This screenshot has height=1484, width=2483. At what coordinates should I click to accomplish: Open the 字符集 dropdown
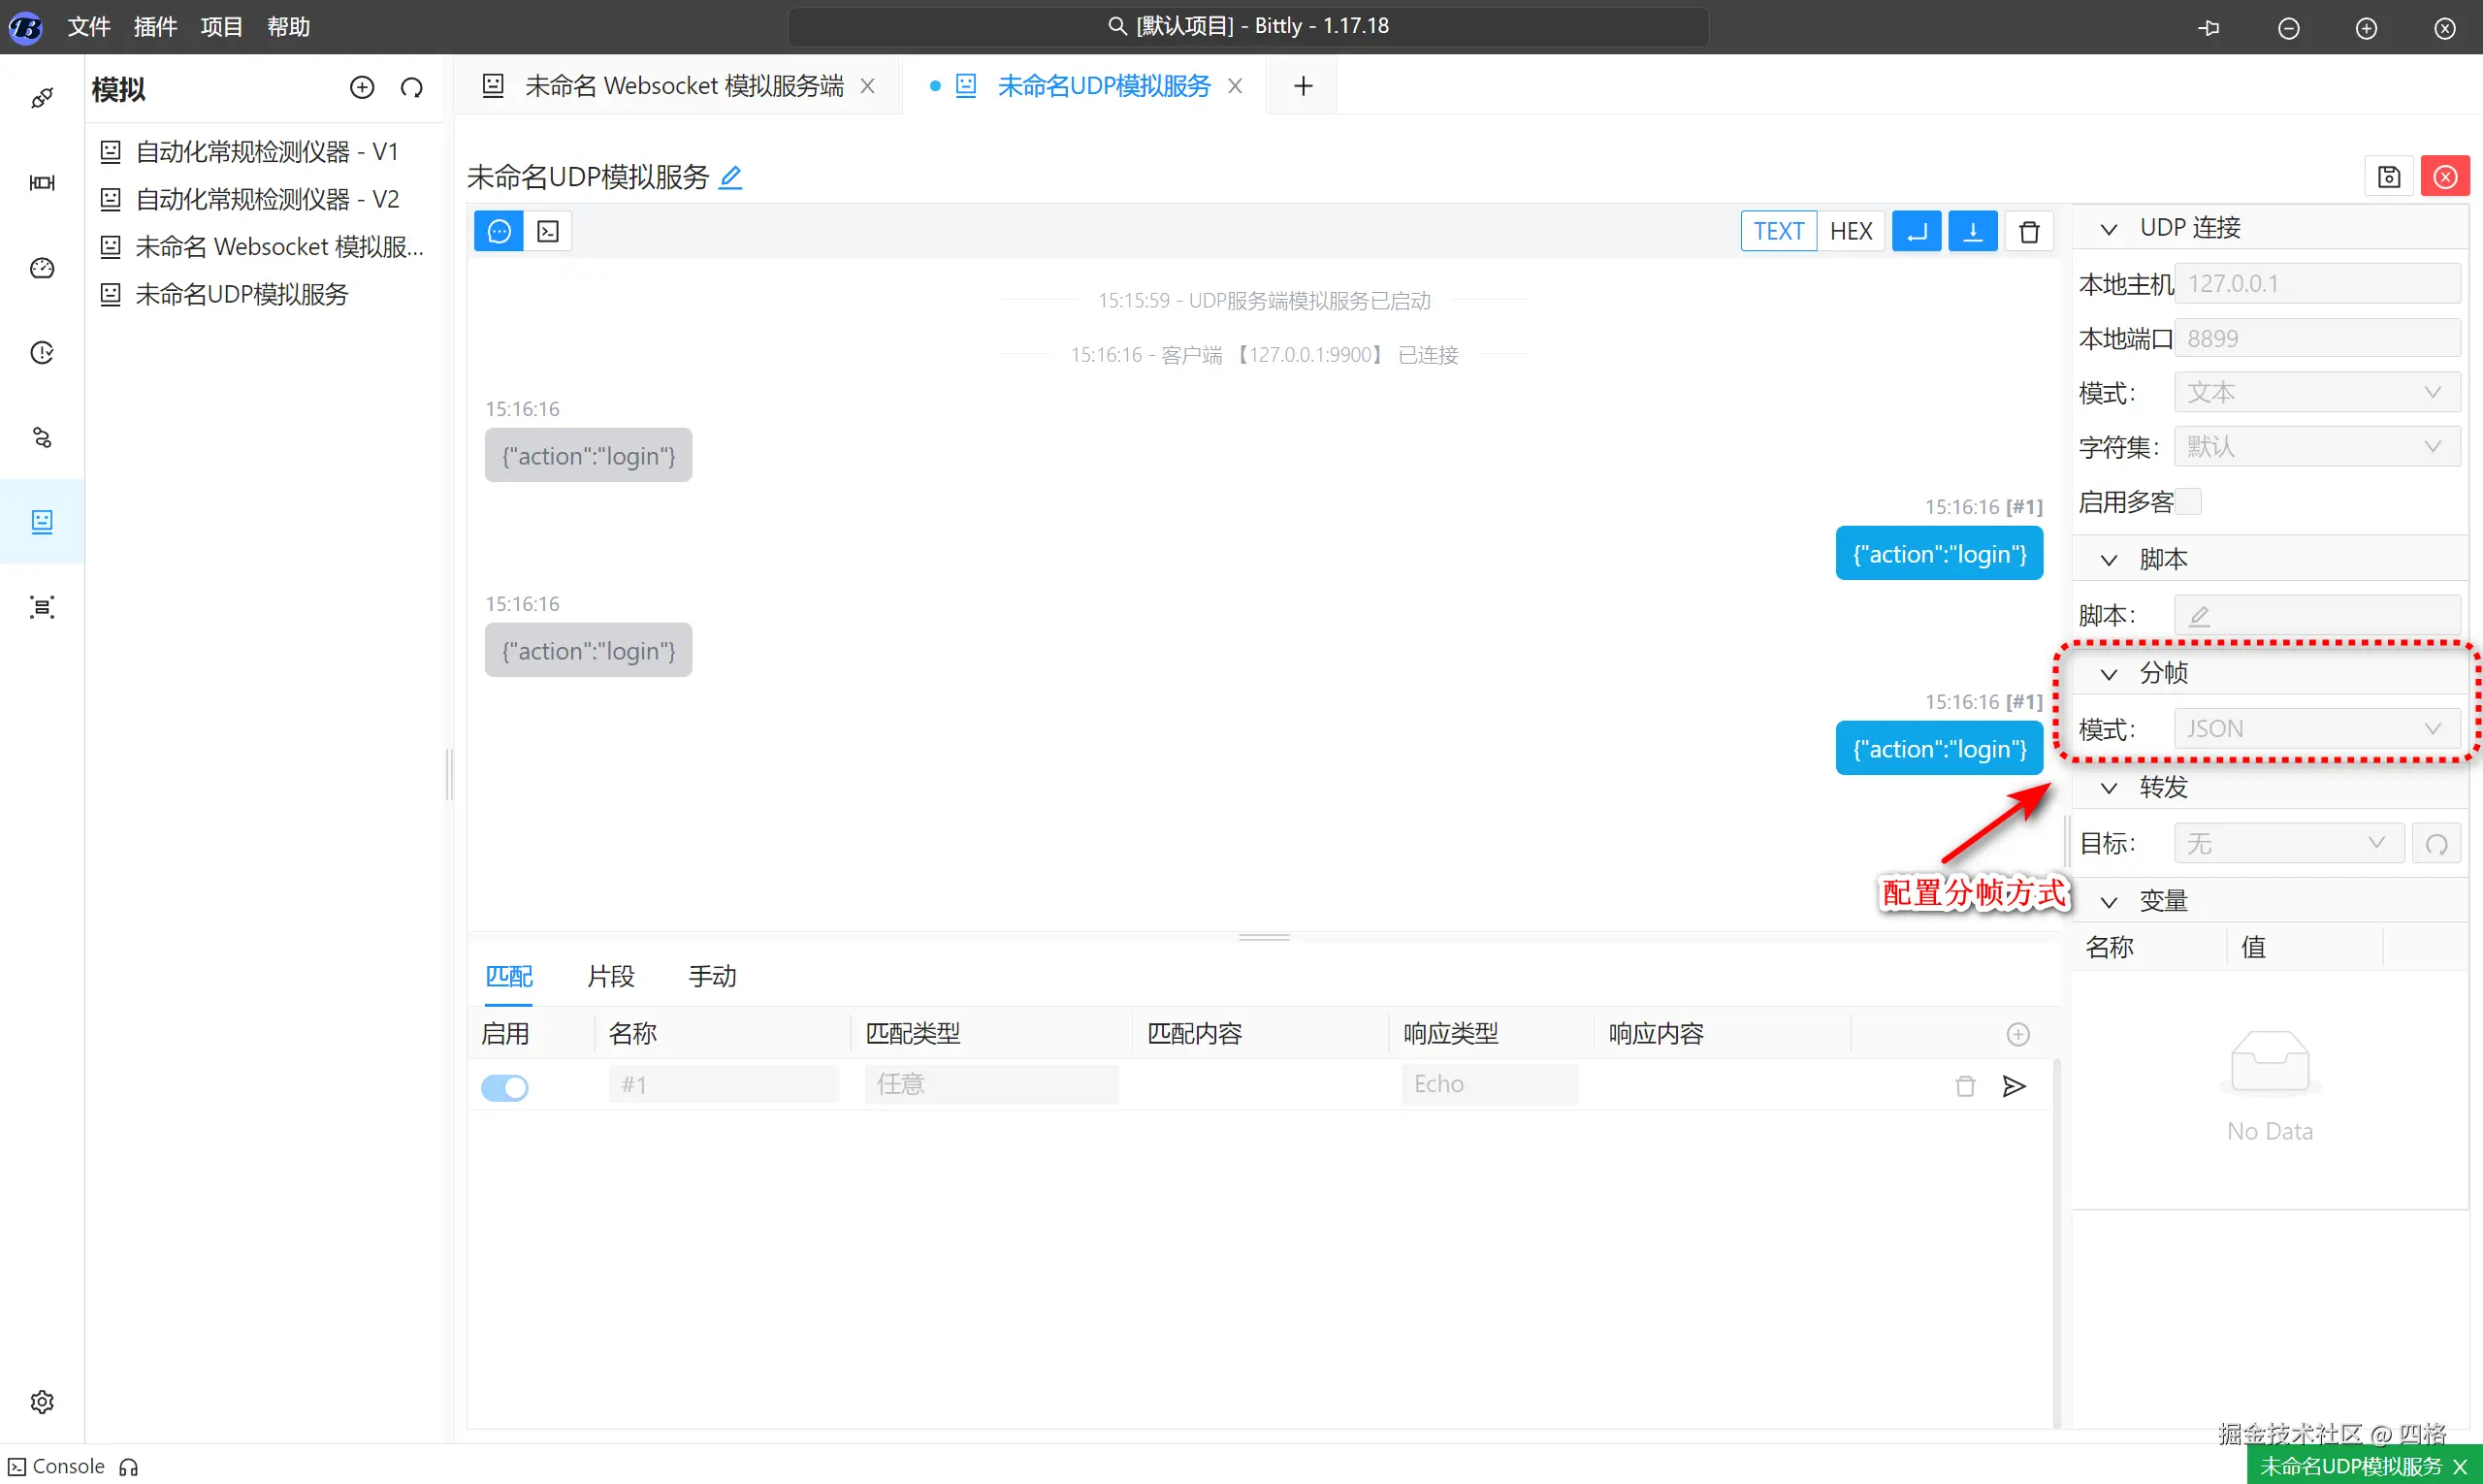(2316, 446)
